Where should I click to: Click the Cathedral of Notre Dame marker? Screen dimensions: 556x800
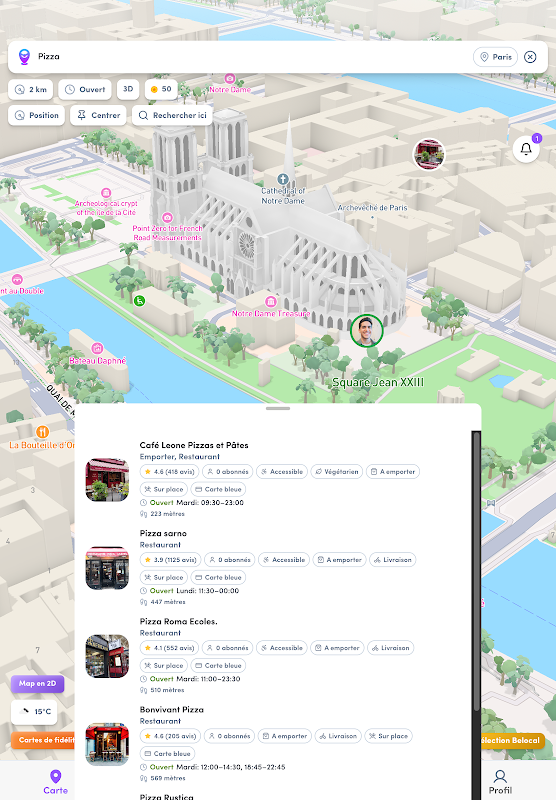(x=283, y=179)
